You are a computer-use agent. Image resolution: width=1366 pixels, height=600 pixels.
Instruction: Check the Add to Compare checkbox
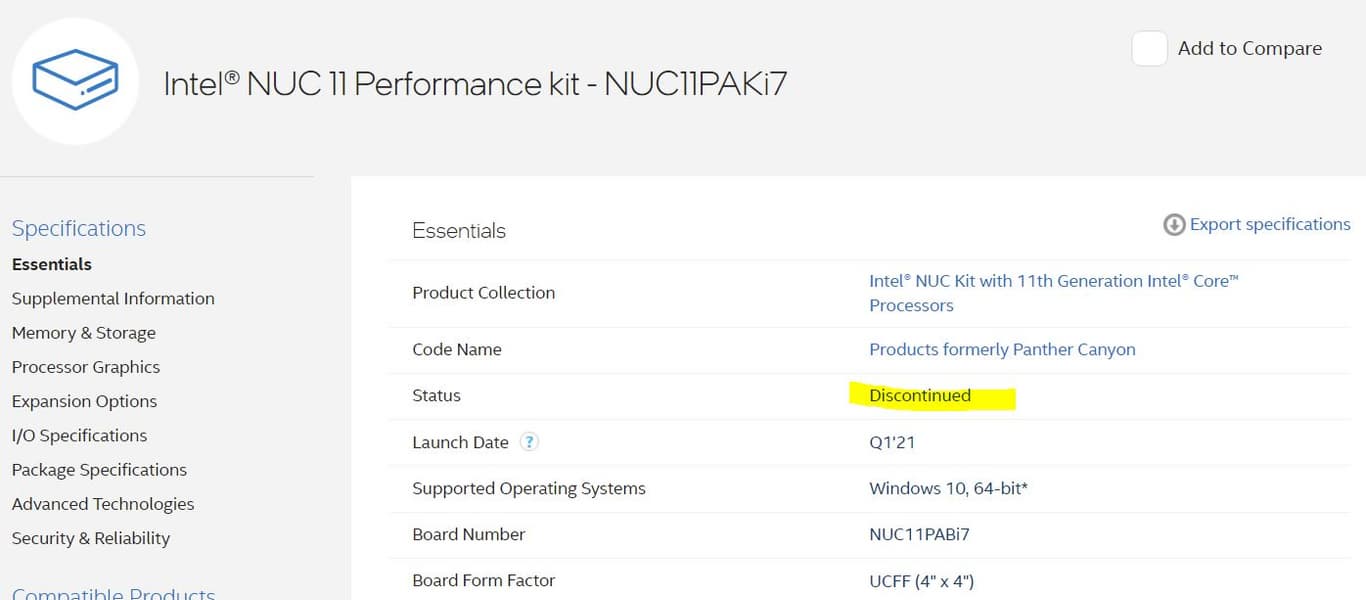coord(1149,49)
